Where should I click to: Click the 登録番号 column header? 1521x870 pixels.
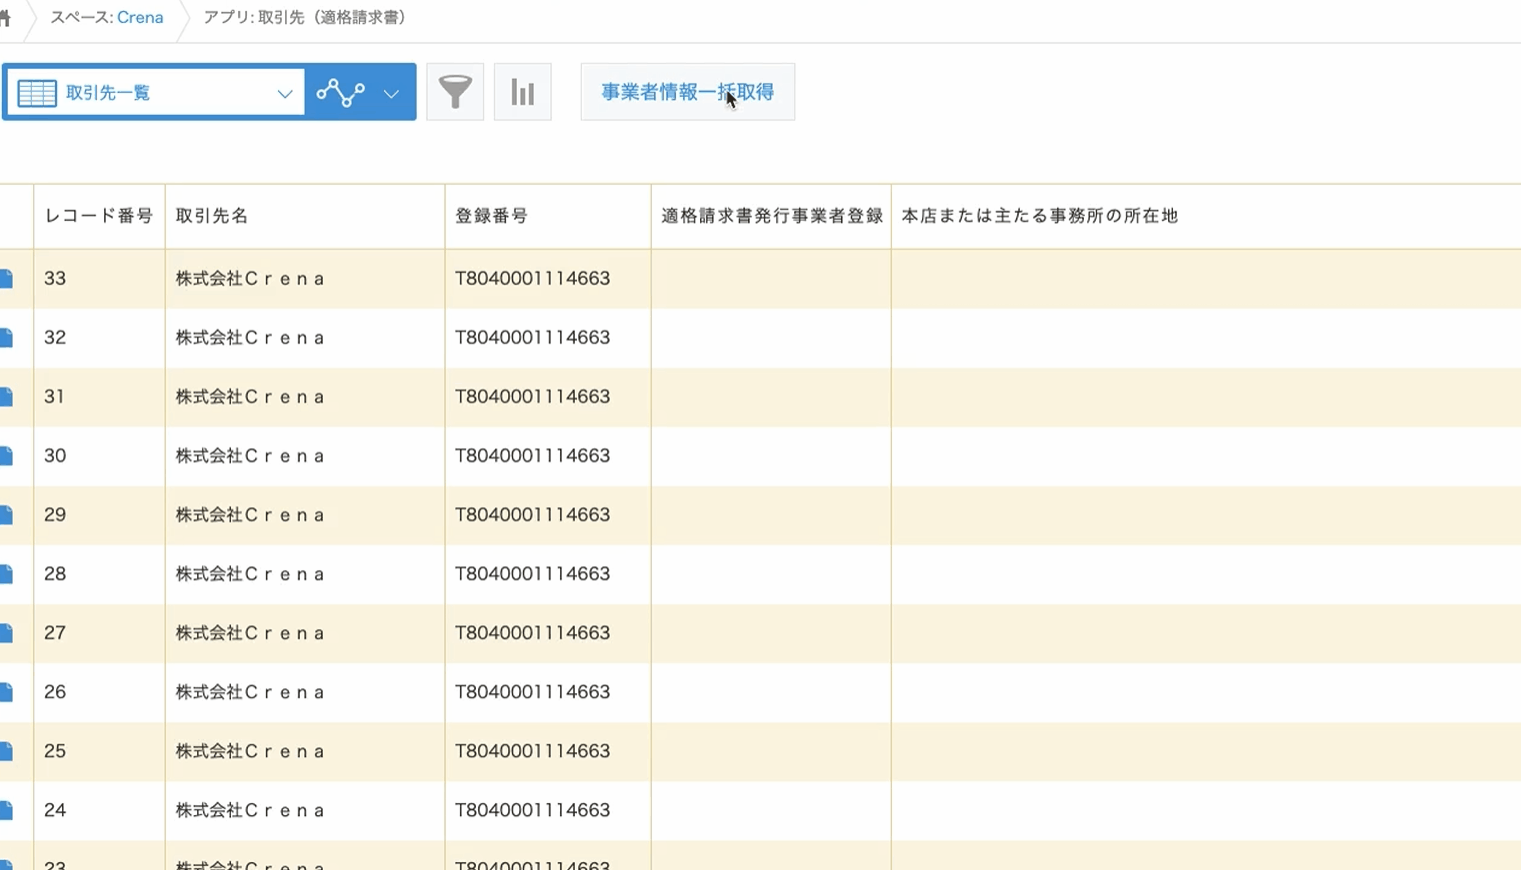click(x=491, y=216)
